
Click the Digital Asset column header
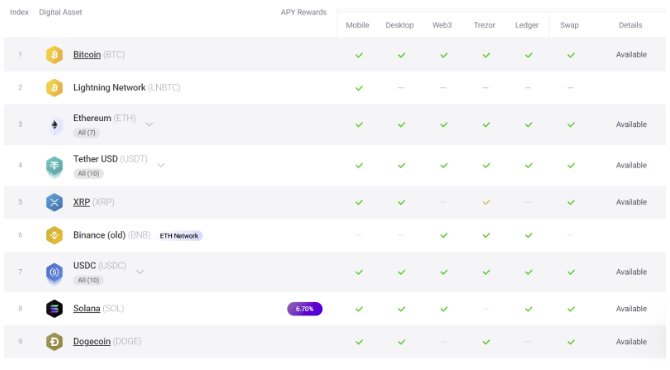pos(60,12)
